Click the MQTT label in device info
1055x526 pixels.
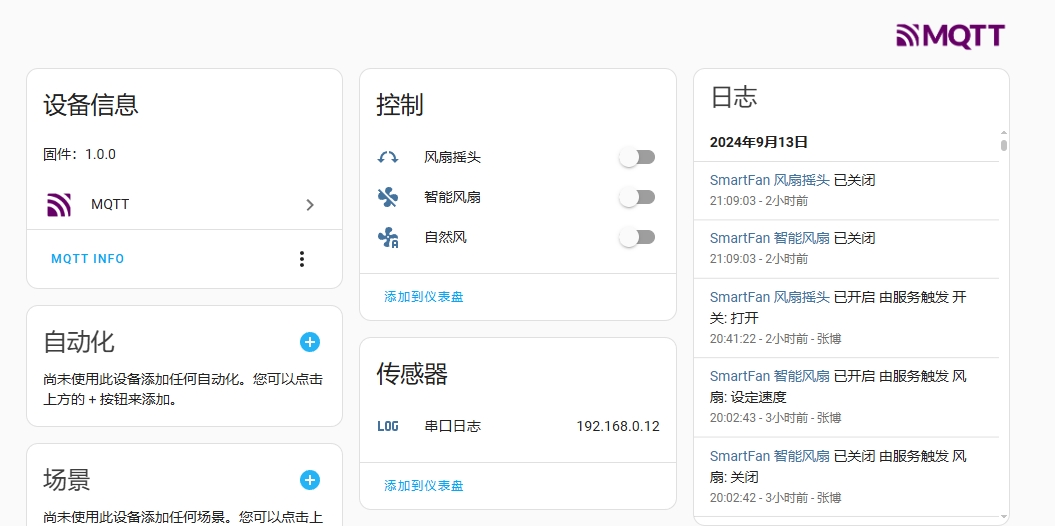pyautogui.click(x=110, y=204)
